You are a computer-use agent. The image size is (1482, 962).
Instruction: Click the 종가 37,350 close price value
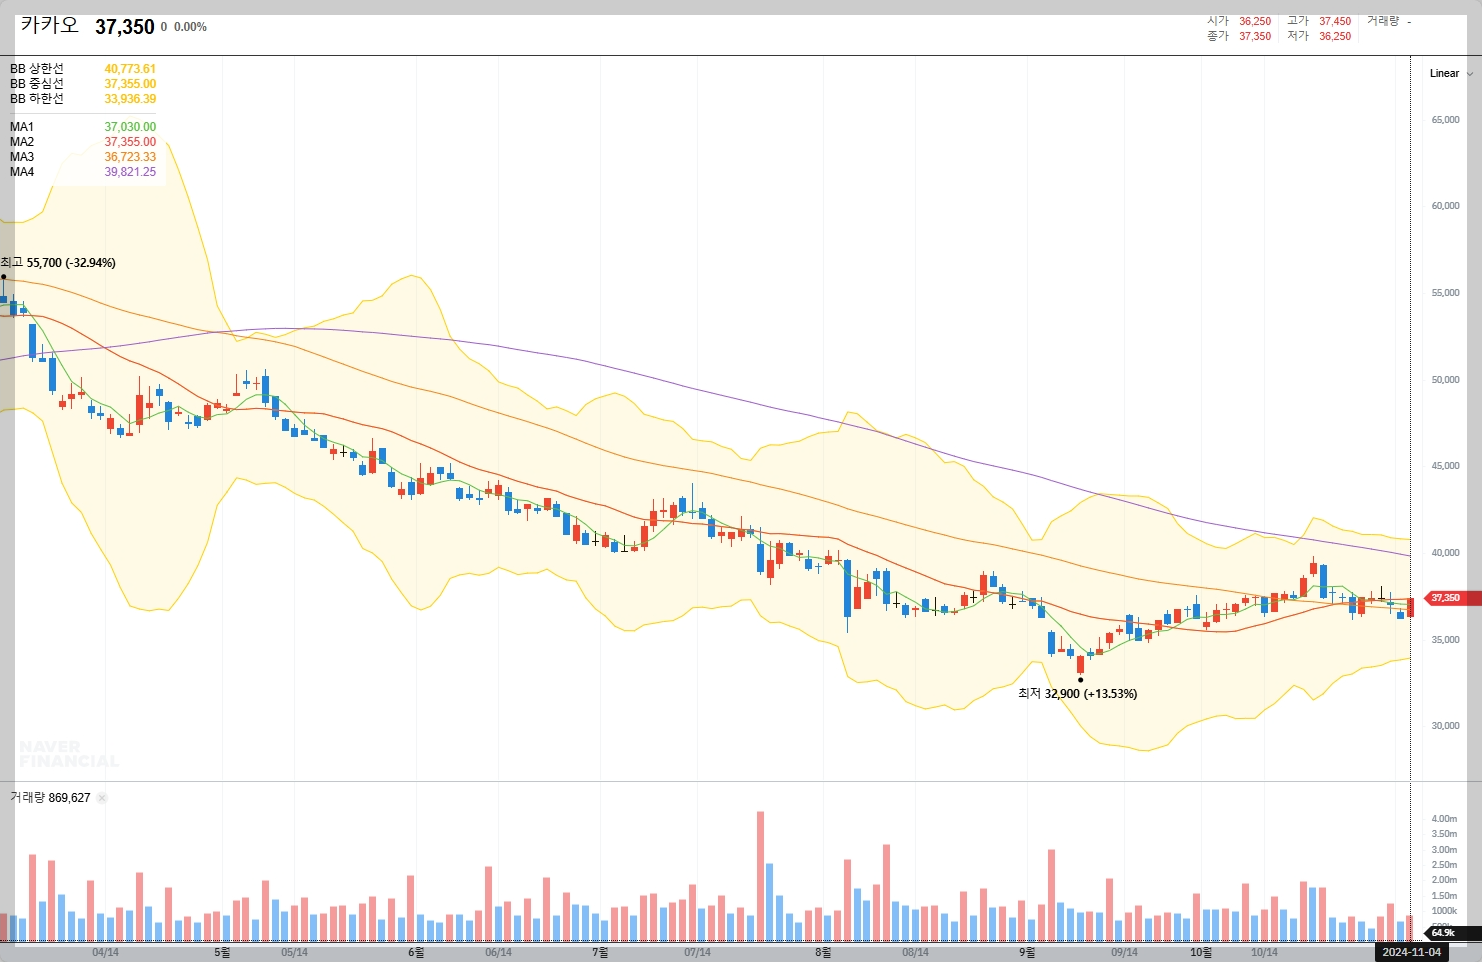pyautogui.click(x=1255, y=36)
